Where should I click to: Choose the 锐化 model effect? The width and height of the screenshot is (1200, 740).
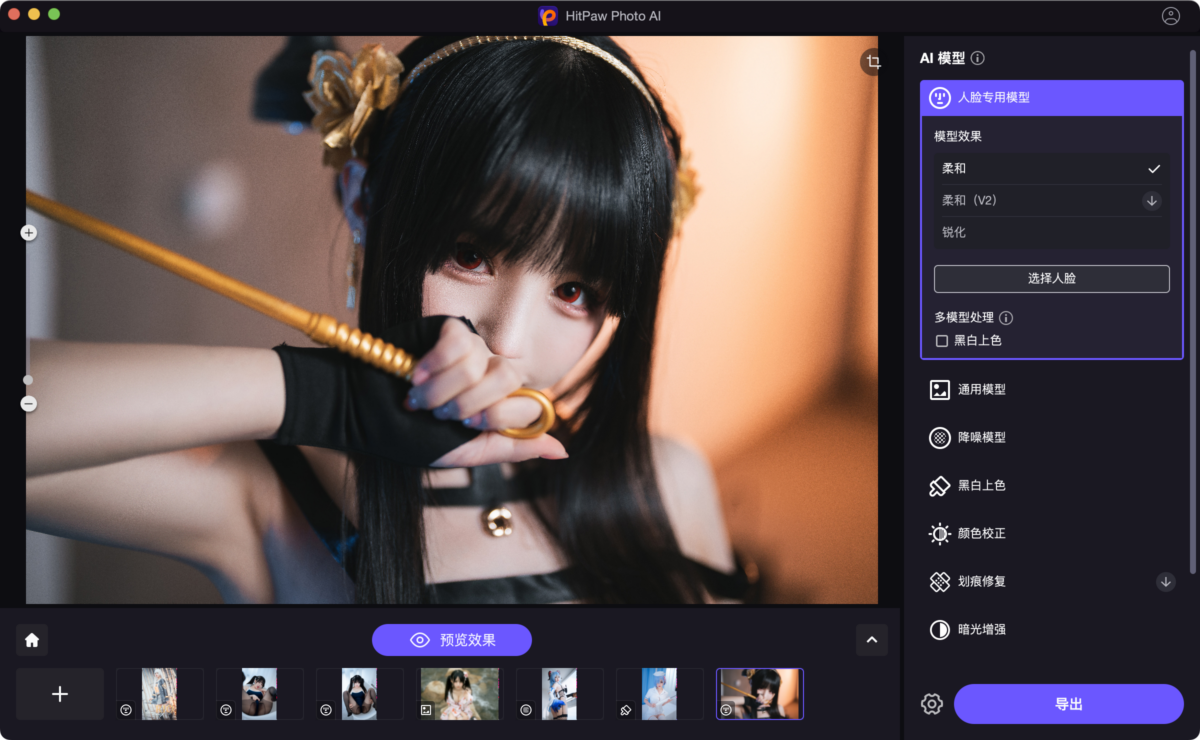click(x=1051, y=232)
